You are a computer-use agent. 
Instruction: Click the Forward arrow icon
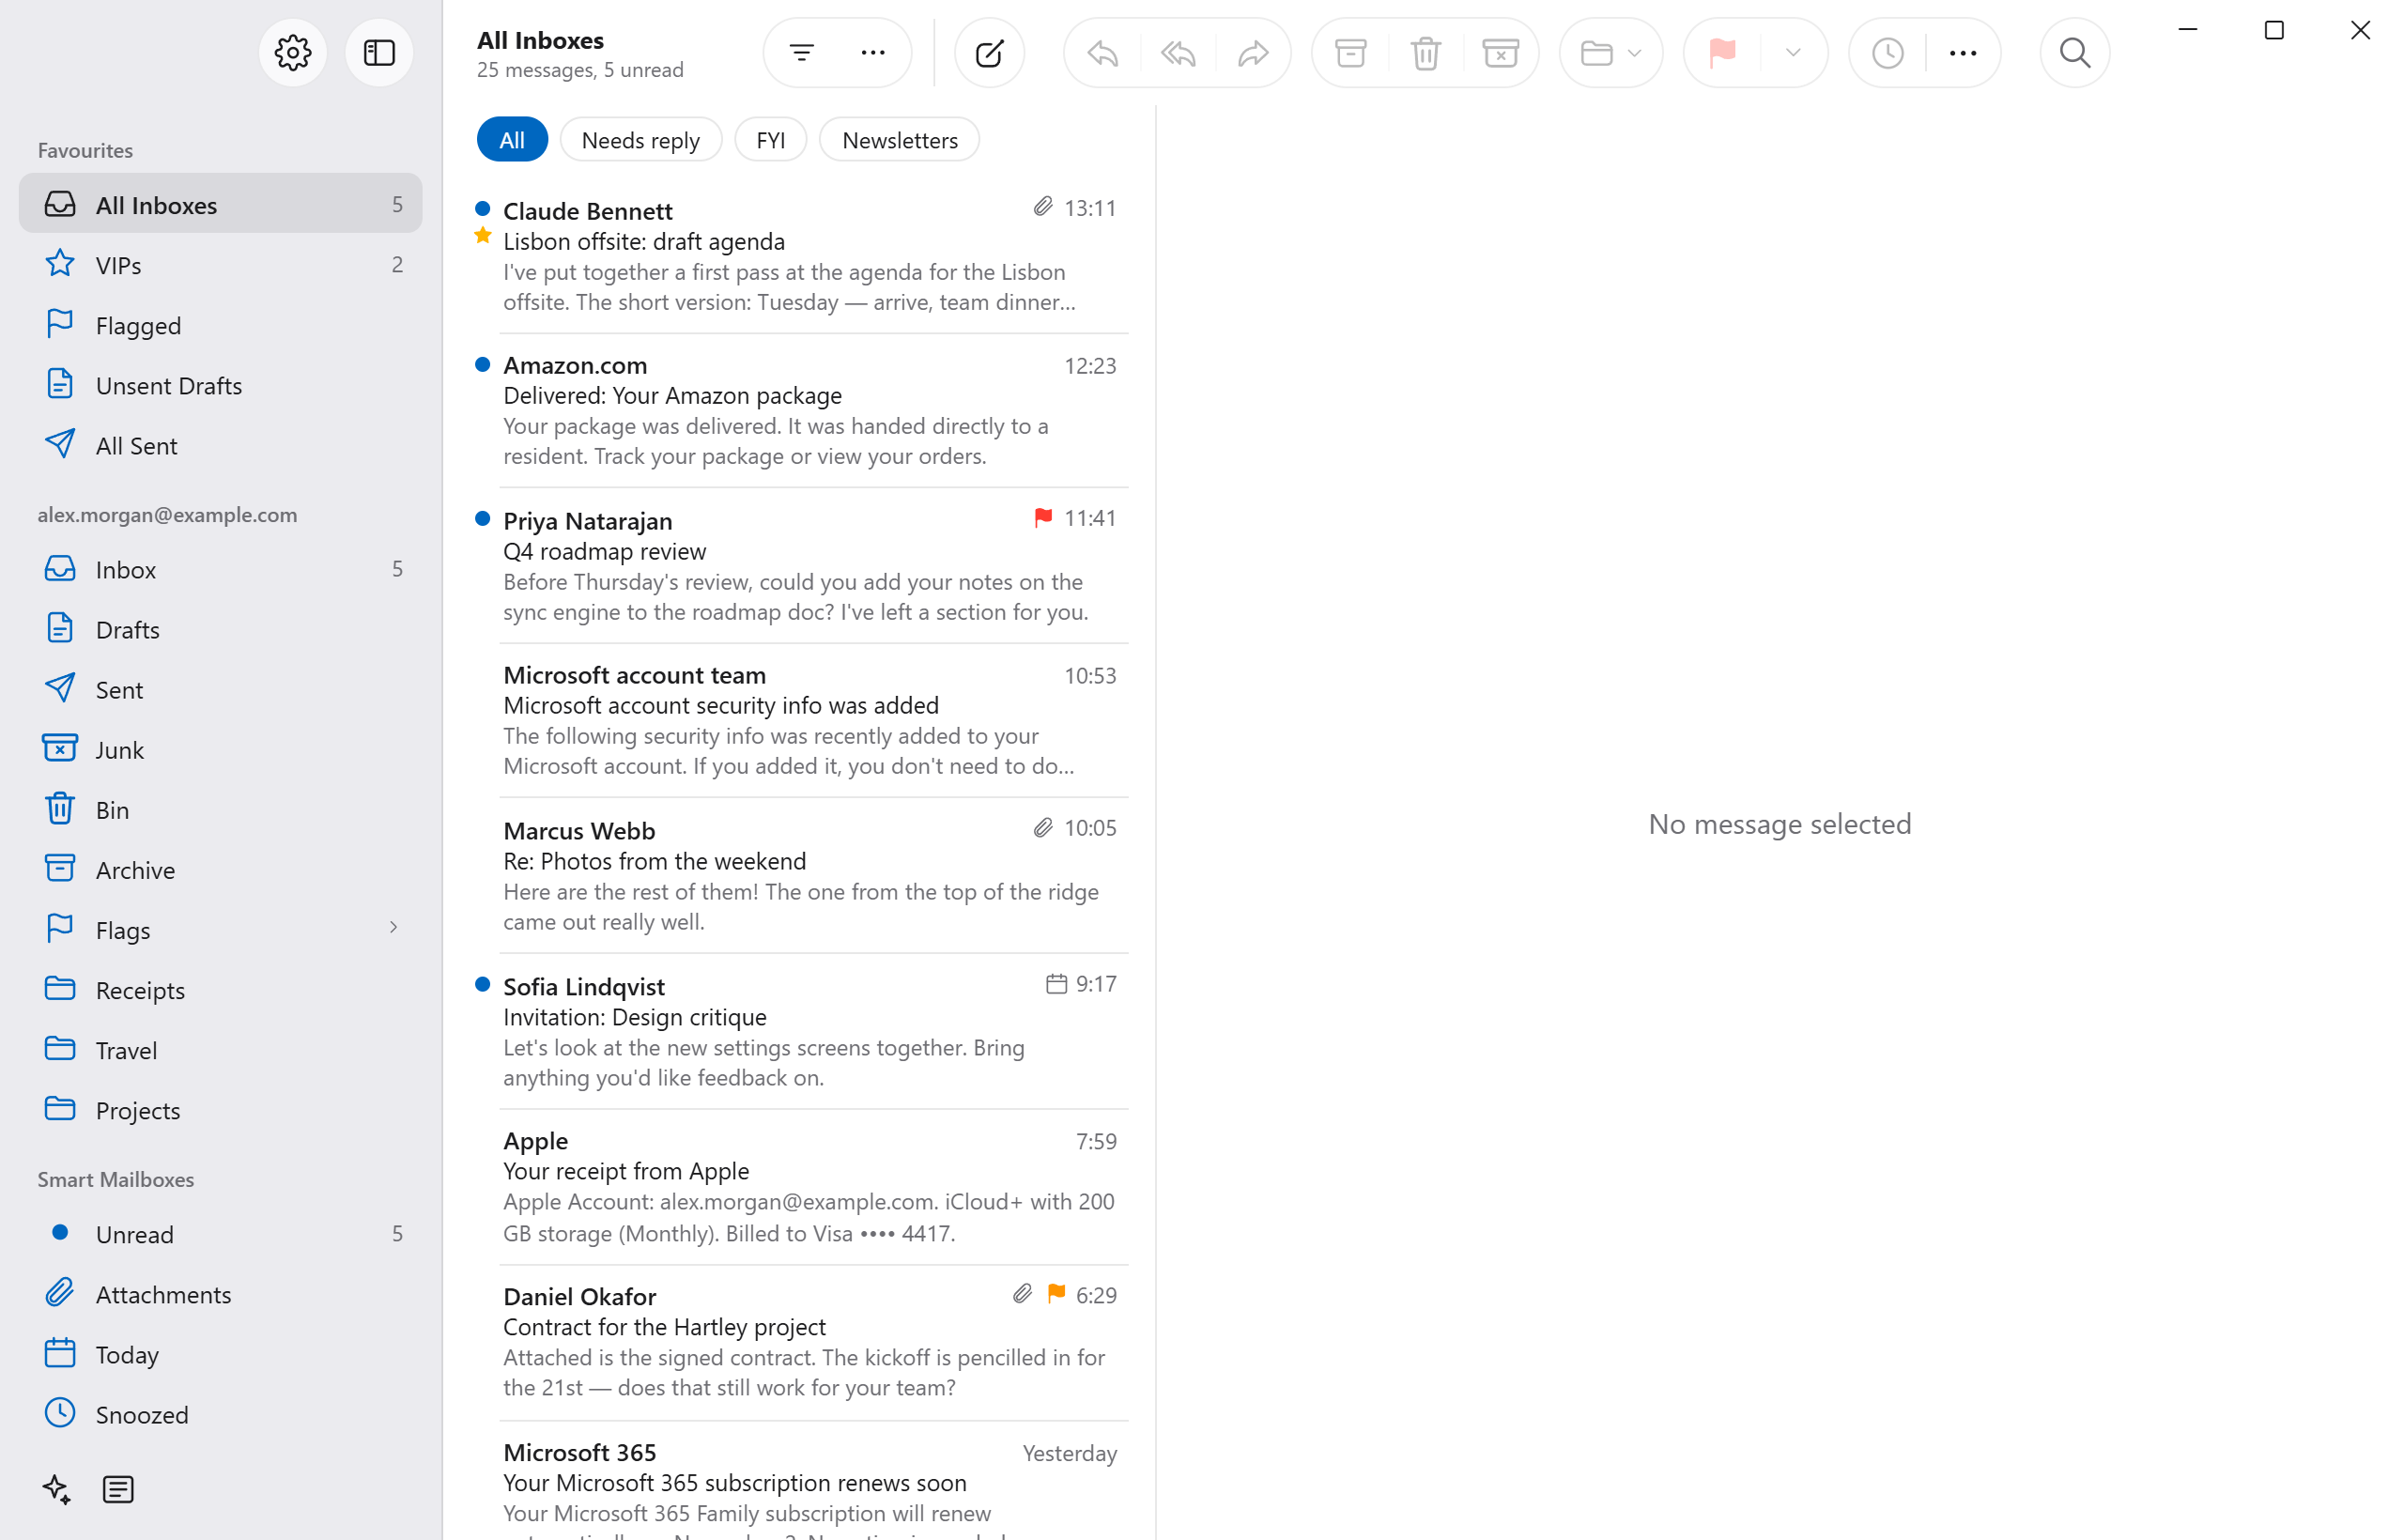point(1253,52)
